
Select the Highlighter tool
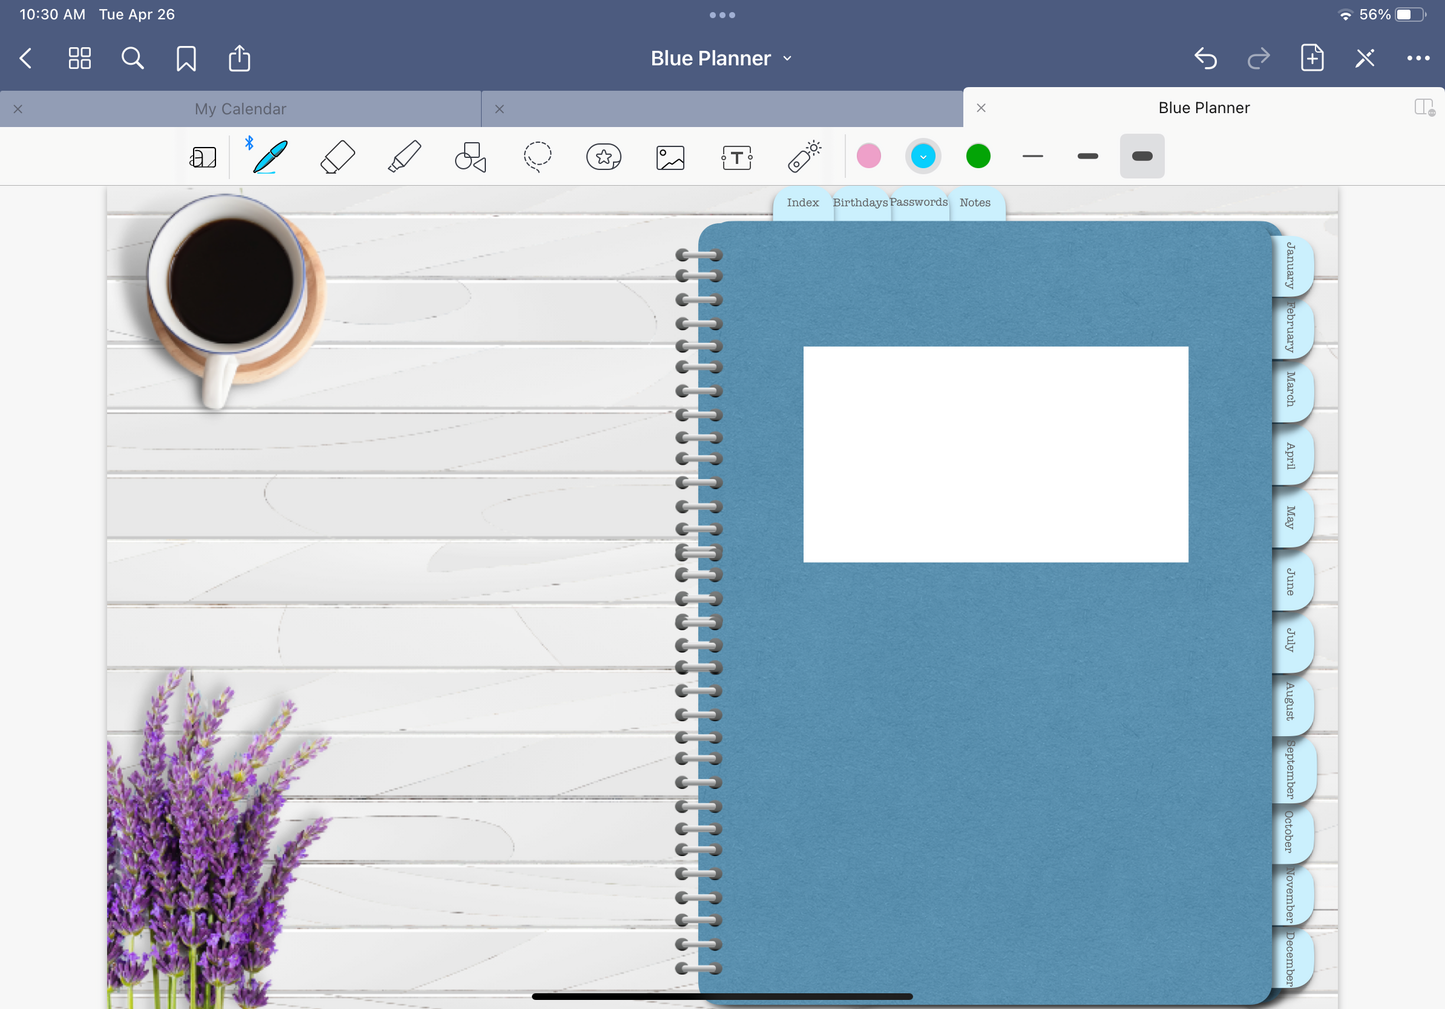(x=404, y=157)
